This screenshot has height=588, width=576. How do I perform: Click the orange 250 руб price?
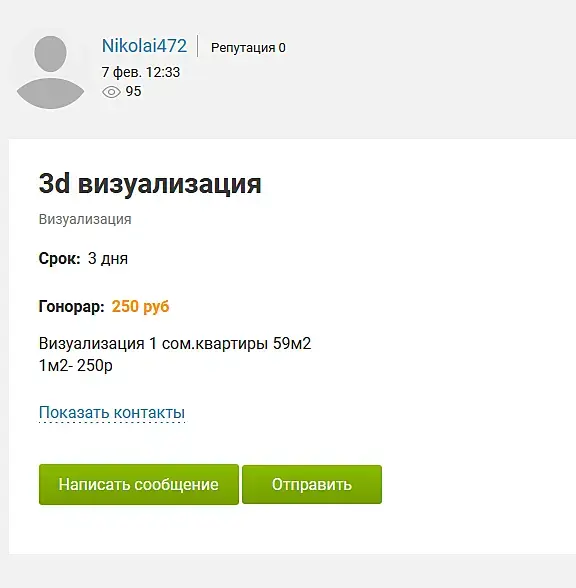pos(141,307)
